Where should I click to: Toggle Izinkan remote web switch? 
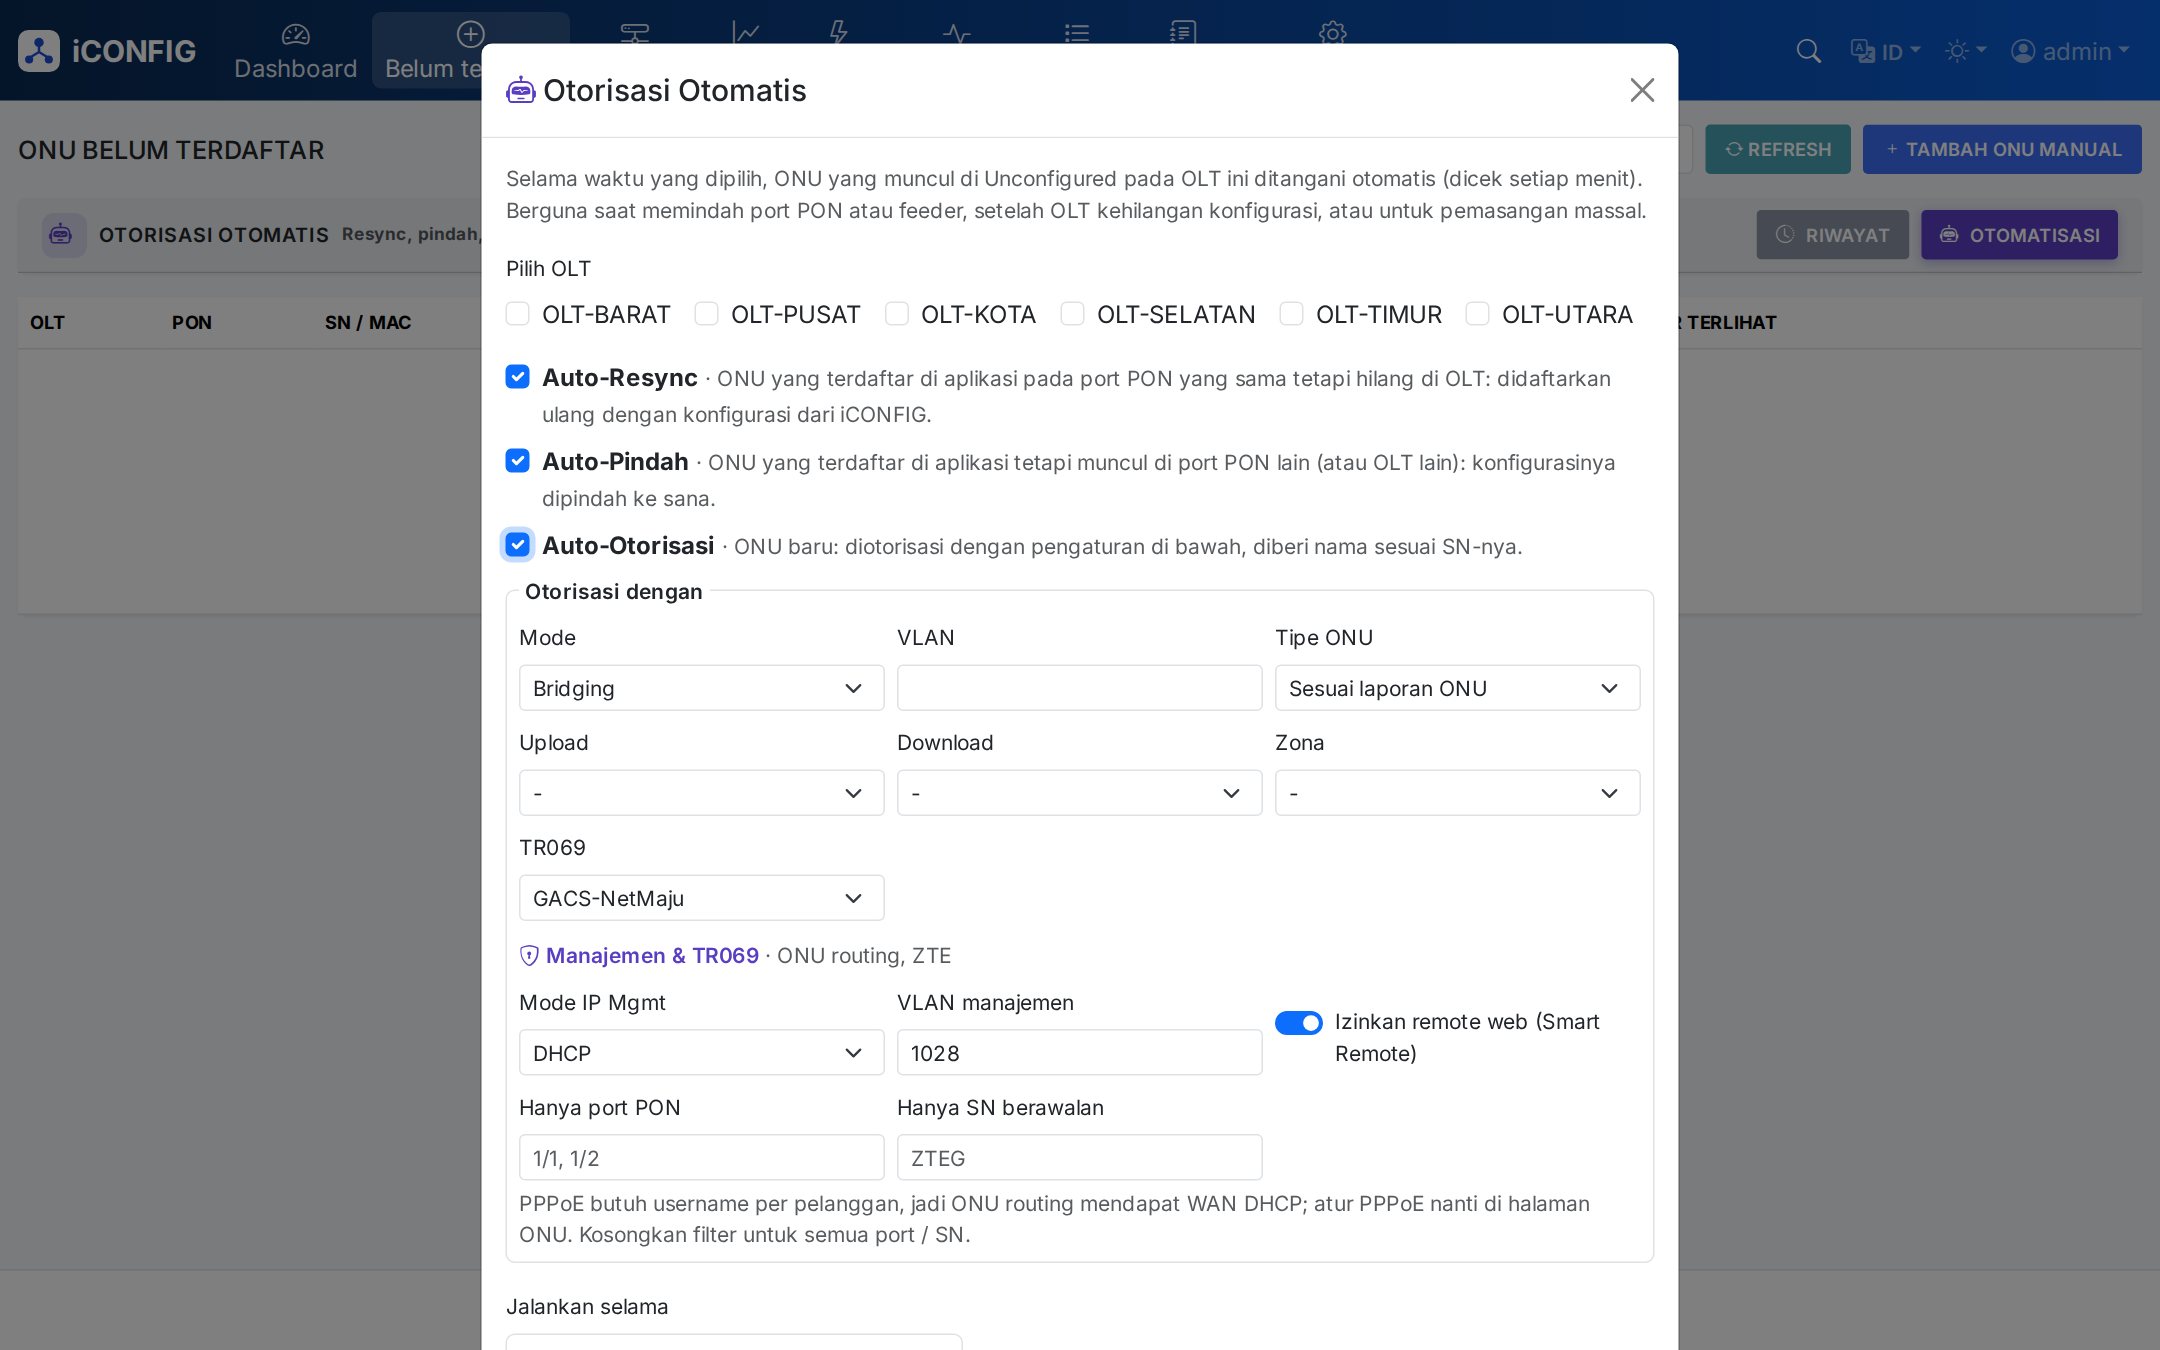tap(1298, 1023)
